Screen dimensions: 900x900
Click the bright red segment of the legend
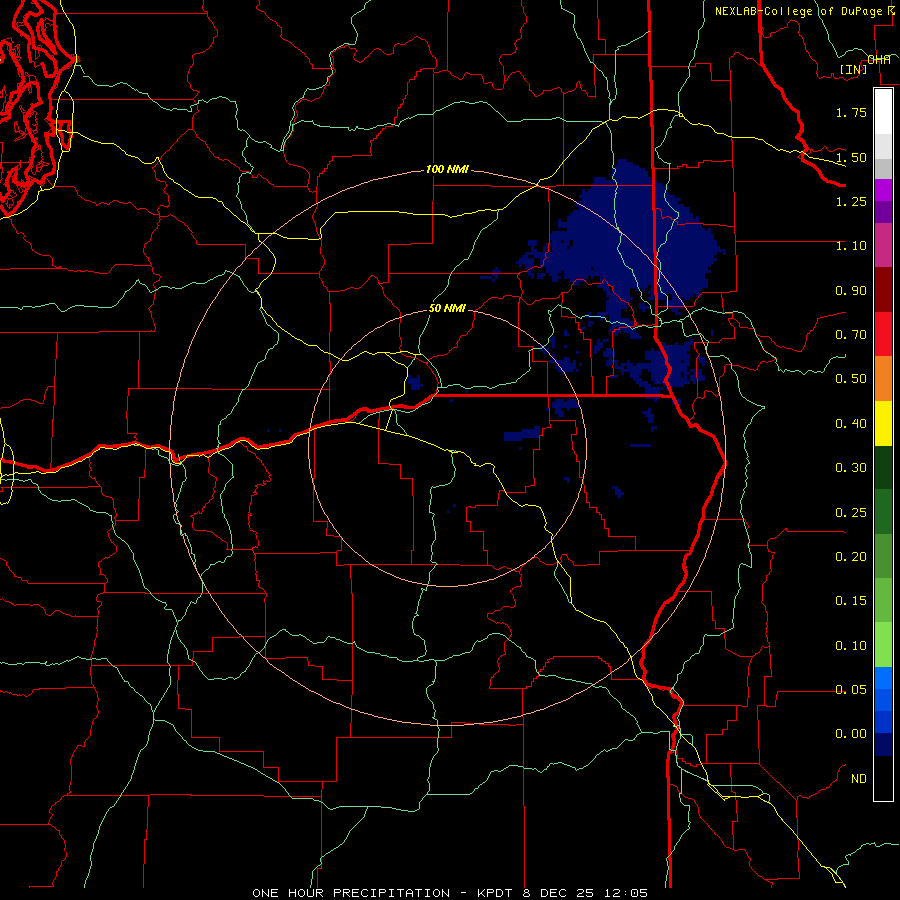(883, 334)
